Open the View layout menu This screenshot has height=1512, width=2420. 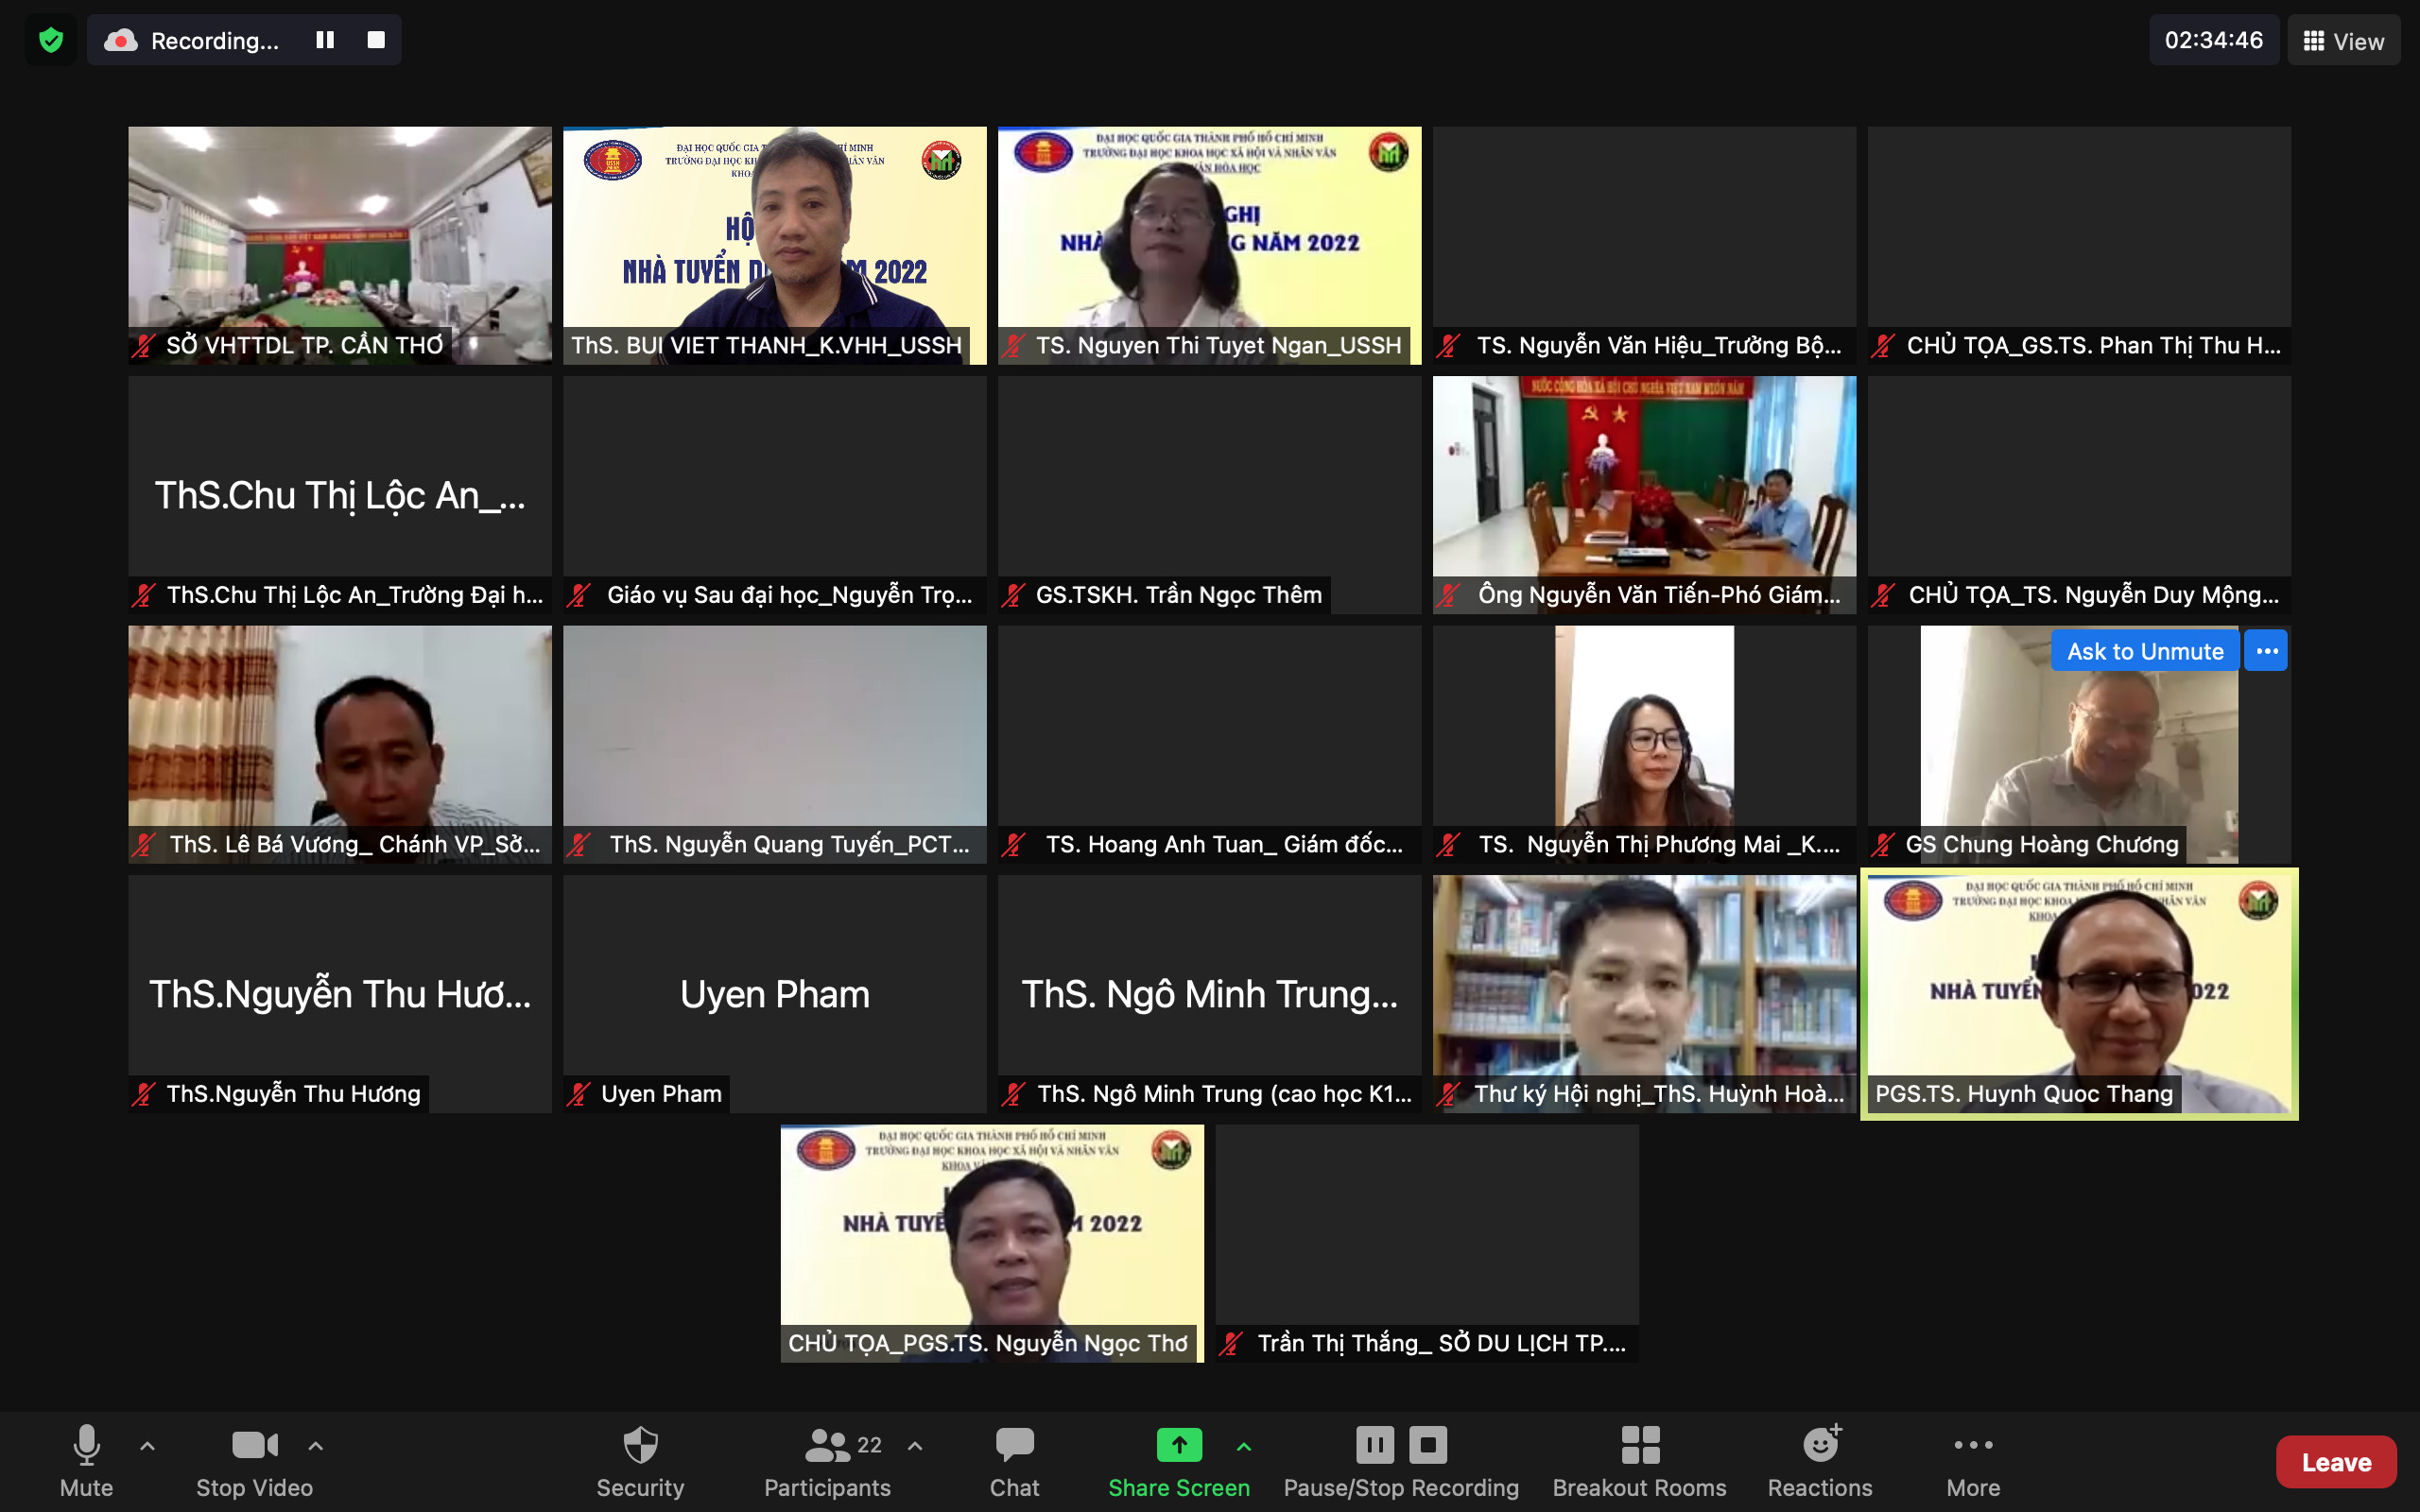(2343, 41)
